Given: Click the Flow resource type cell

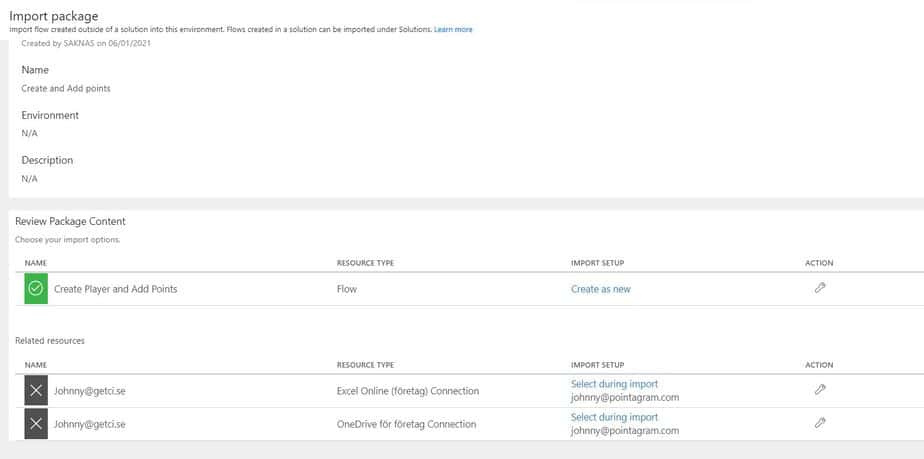Looking at the screenshot, I should (346, 289).
